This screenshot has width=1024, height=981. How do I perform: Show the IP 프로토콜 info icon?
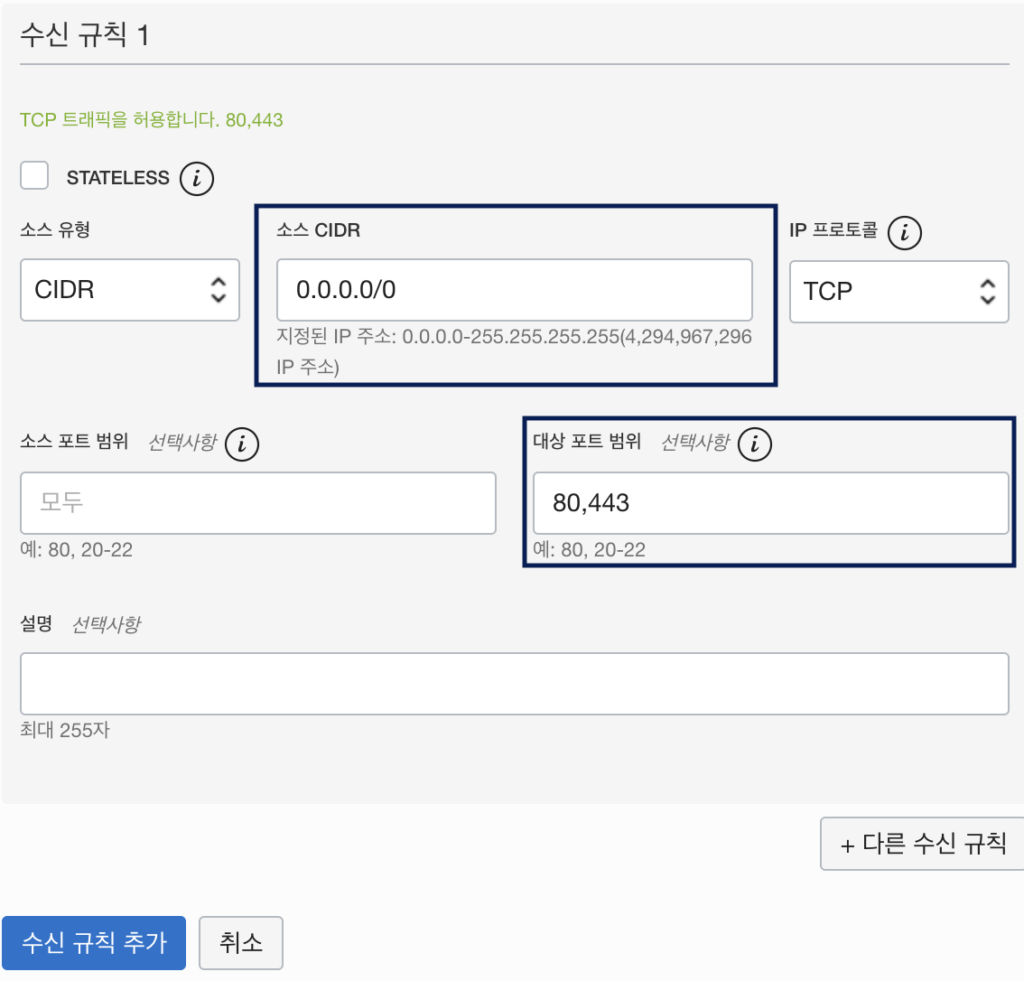[904, 233]
